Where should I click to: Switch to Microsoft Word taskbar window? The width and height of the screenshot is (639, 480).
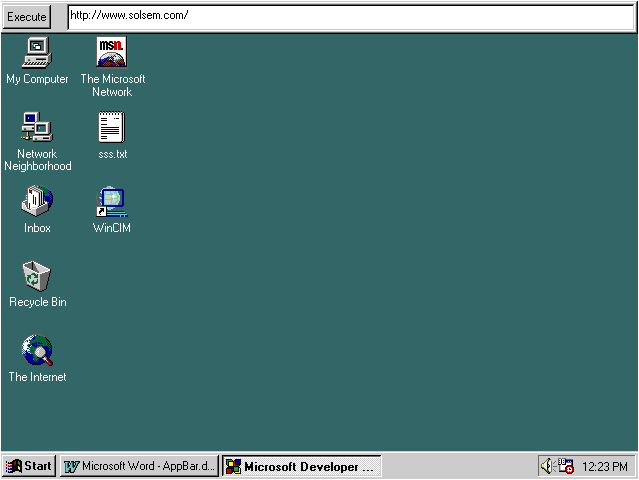coord(138,466)
